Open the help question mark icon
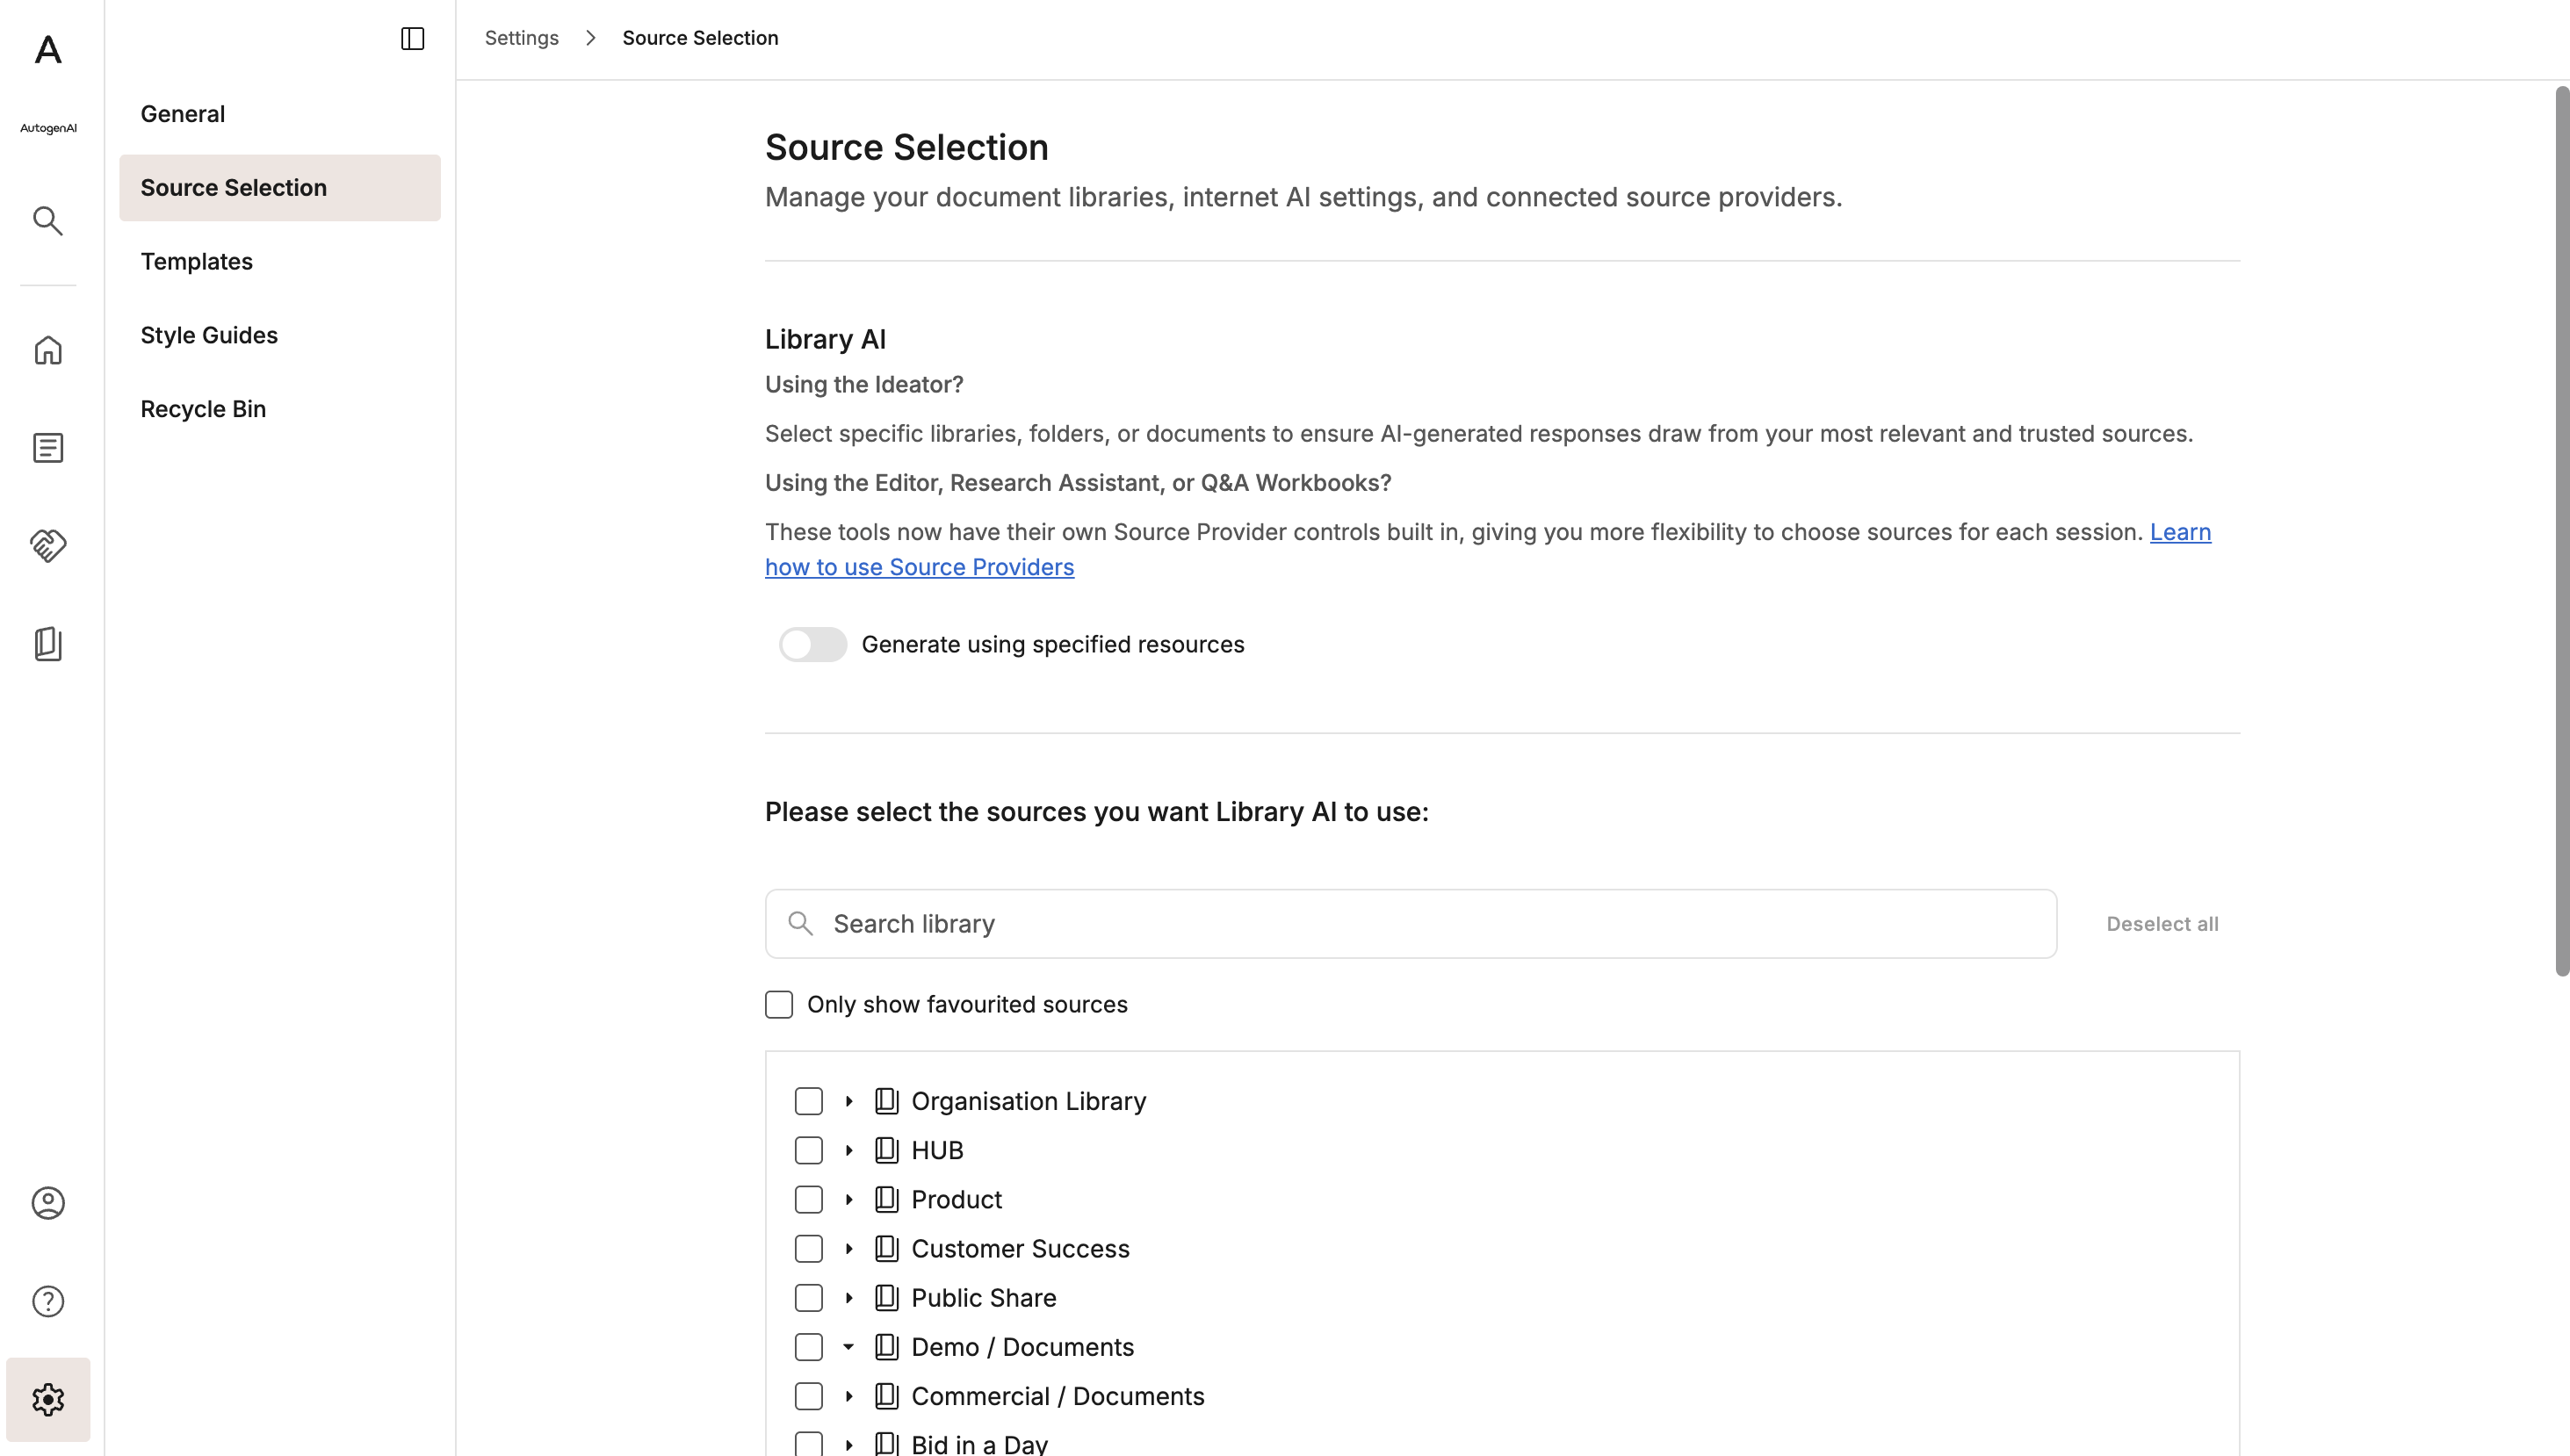2570x1456 pixels. click(48, 1301)
